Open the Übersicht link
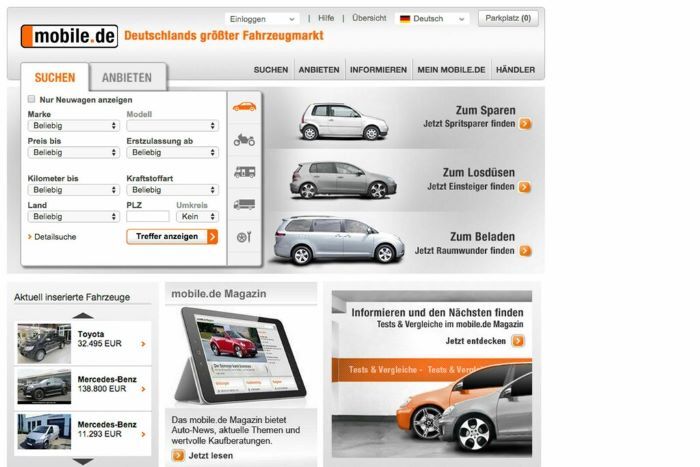700x467 pixels. (369, 18)
